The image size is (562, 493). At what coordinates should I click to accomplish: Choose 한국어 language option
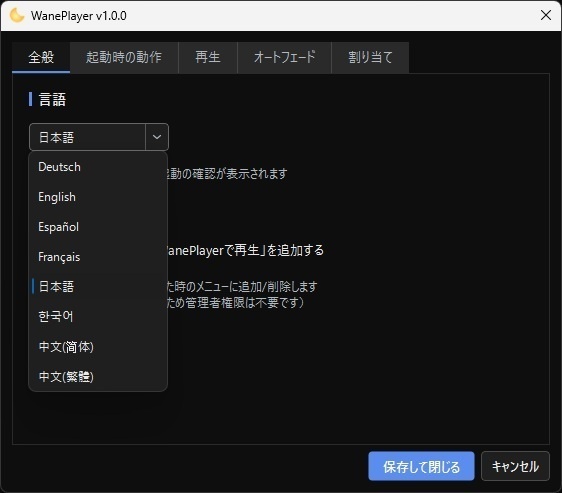[98, 317]
